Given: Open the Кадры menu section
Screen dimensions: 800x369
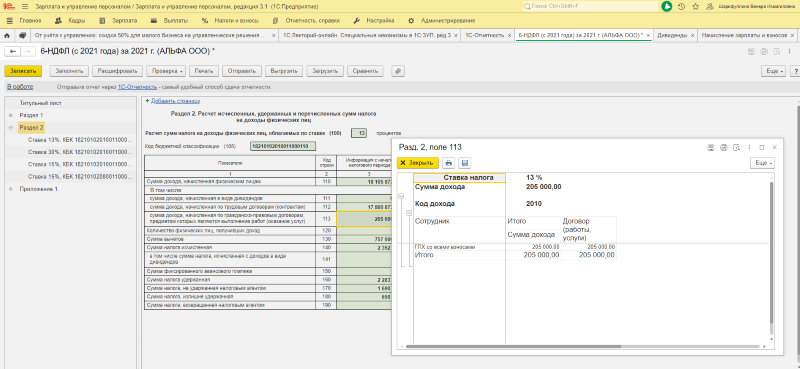Looking at the screenshot, I should click(x=69, y=21).
